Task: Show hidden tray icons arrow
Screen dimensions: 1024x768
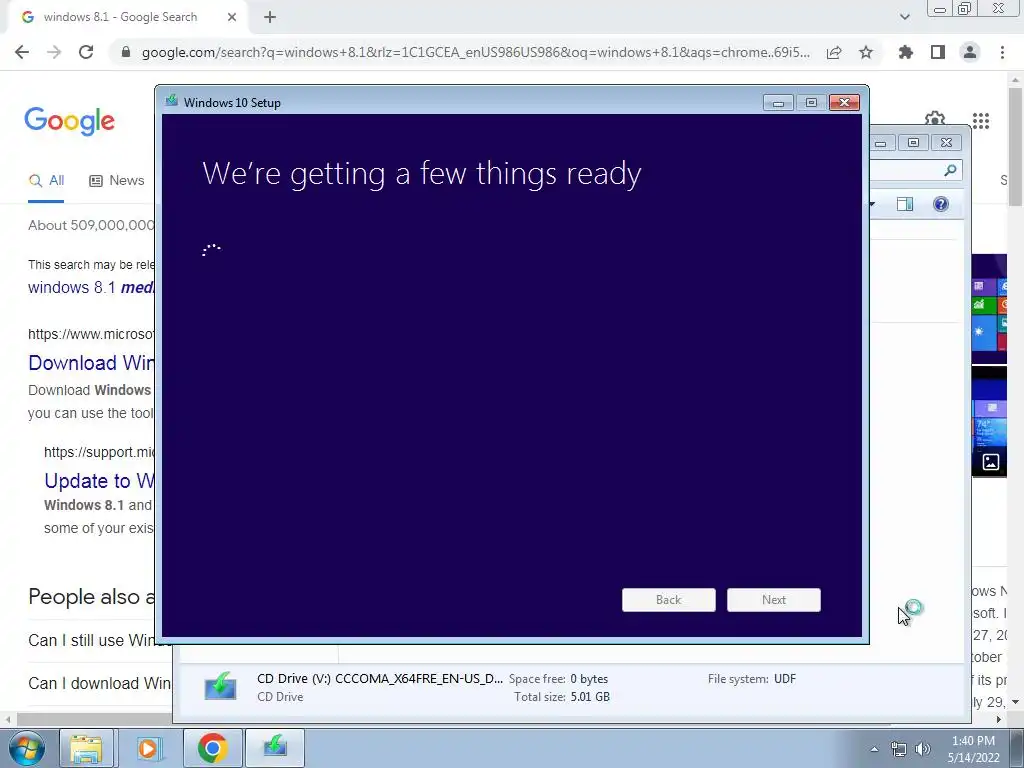Action: [x=874, y=749]
